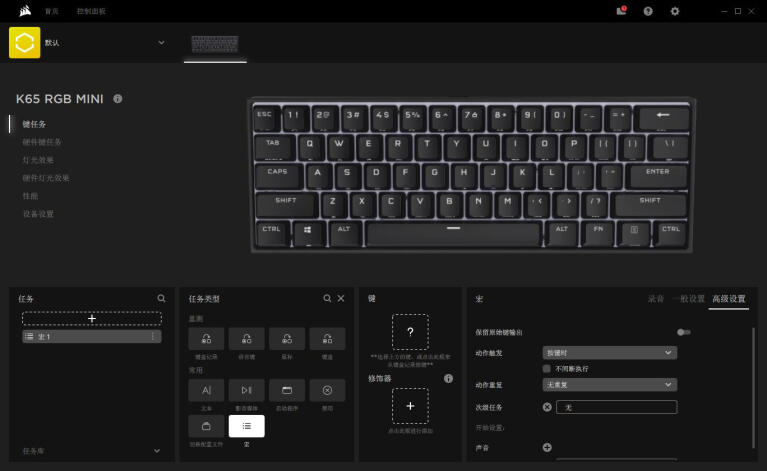
Task: Select the text (A|) task type
Action: click(206, 390)
